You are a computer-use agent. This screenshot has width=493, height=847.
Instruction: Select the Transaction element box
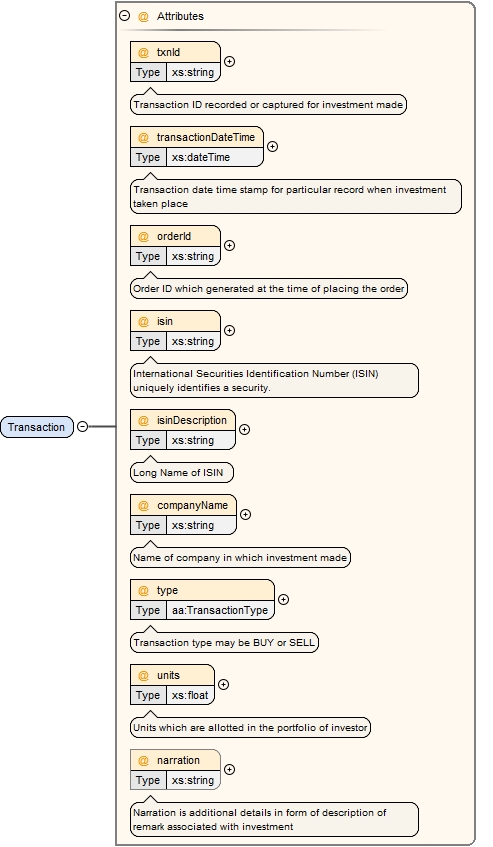tap(37, 427)
